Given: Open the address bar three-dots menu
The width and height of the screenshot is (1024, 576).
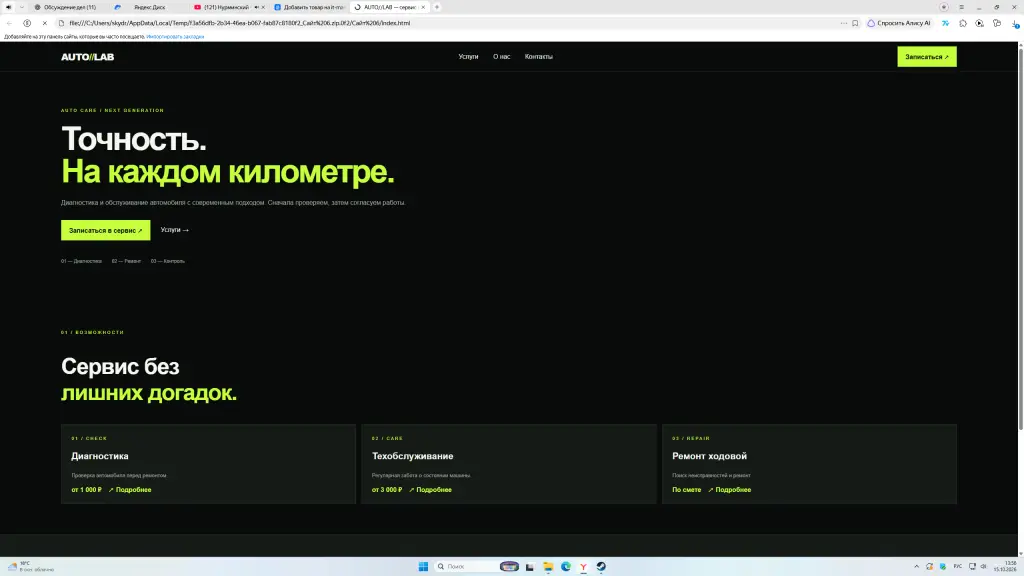Looking at the screenshot, I should point(844,23).
